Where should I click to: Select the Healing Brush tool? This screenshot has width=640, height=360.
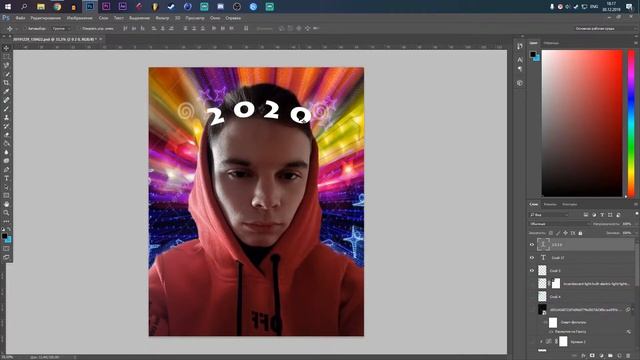[6, 100]
